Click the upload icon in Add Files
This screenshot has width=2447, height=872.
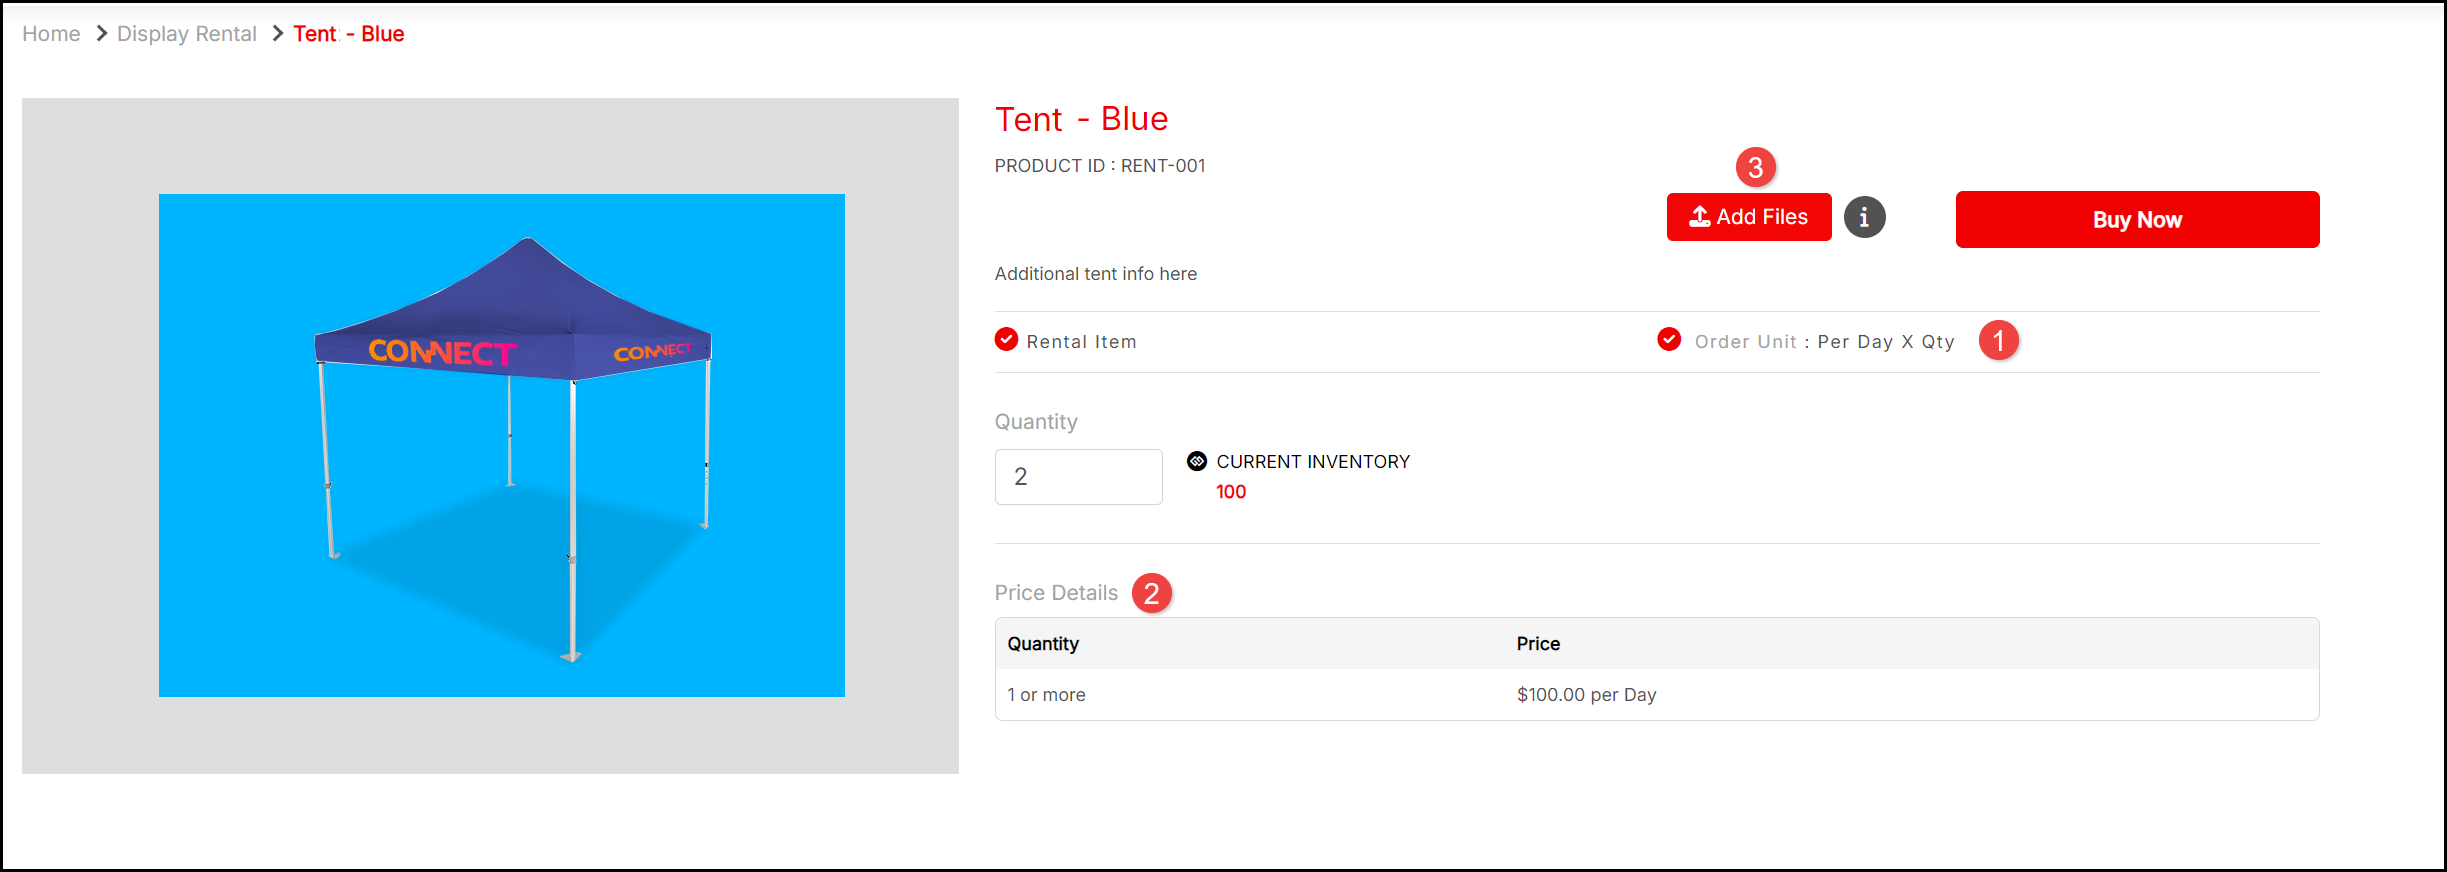pos(1699,217)
